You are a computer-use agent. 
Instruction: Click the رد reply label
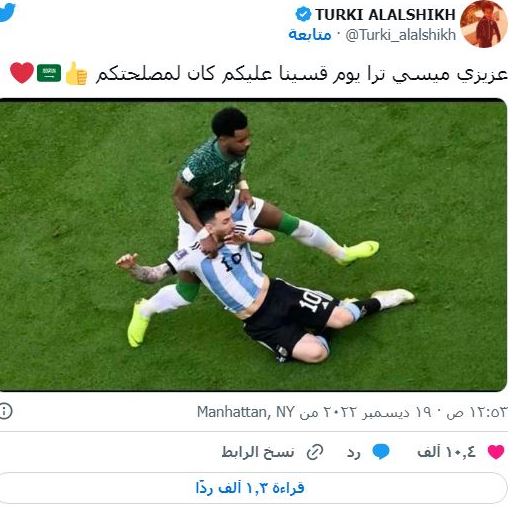pos(354,453)
